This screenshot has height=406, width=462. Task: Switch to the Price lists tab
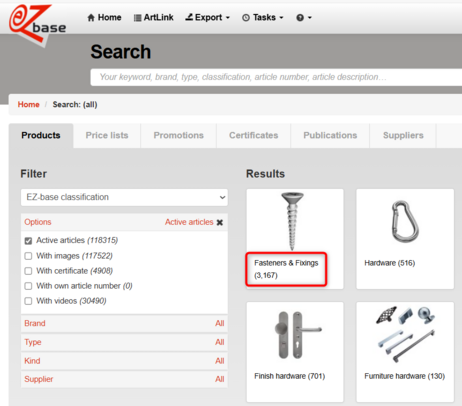[x=107, y=135]
